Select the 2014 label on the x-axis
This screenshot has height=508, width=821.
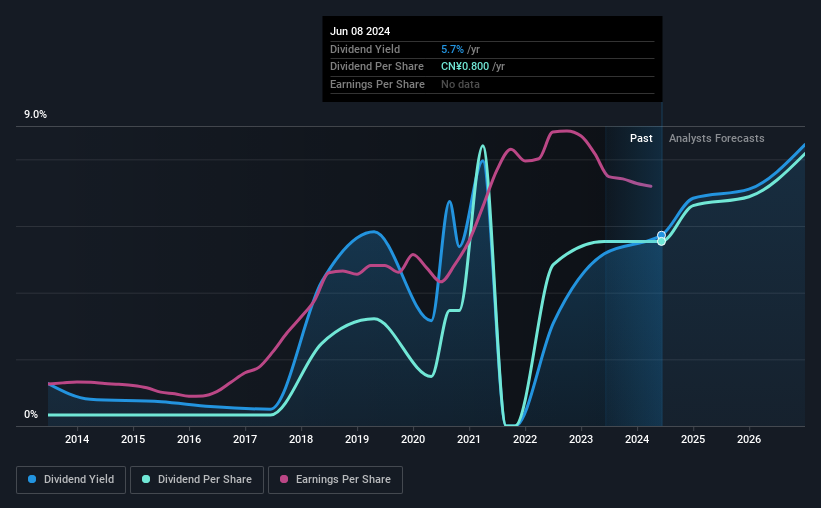pos(77,439)
